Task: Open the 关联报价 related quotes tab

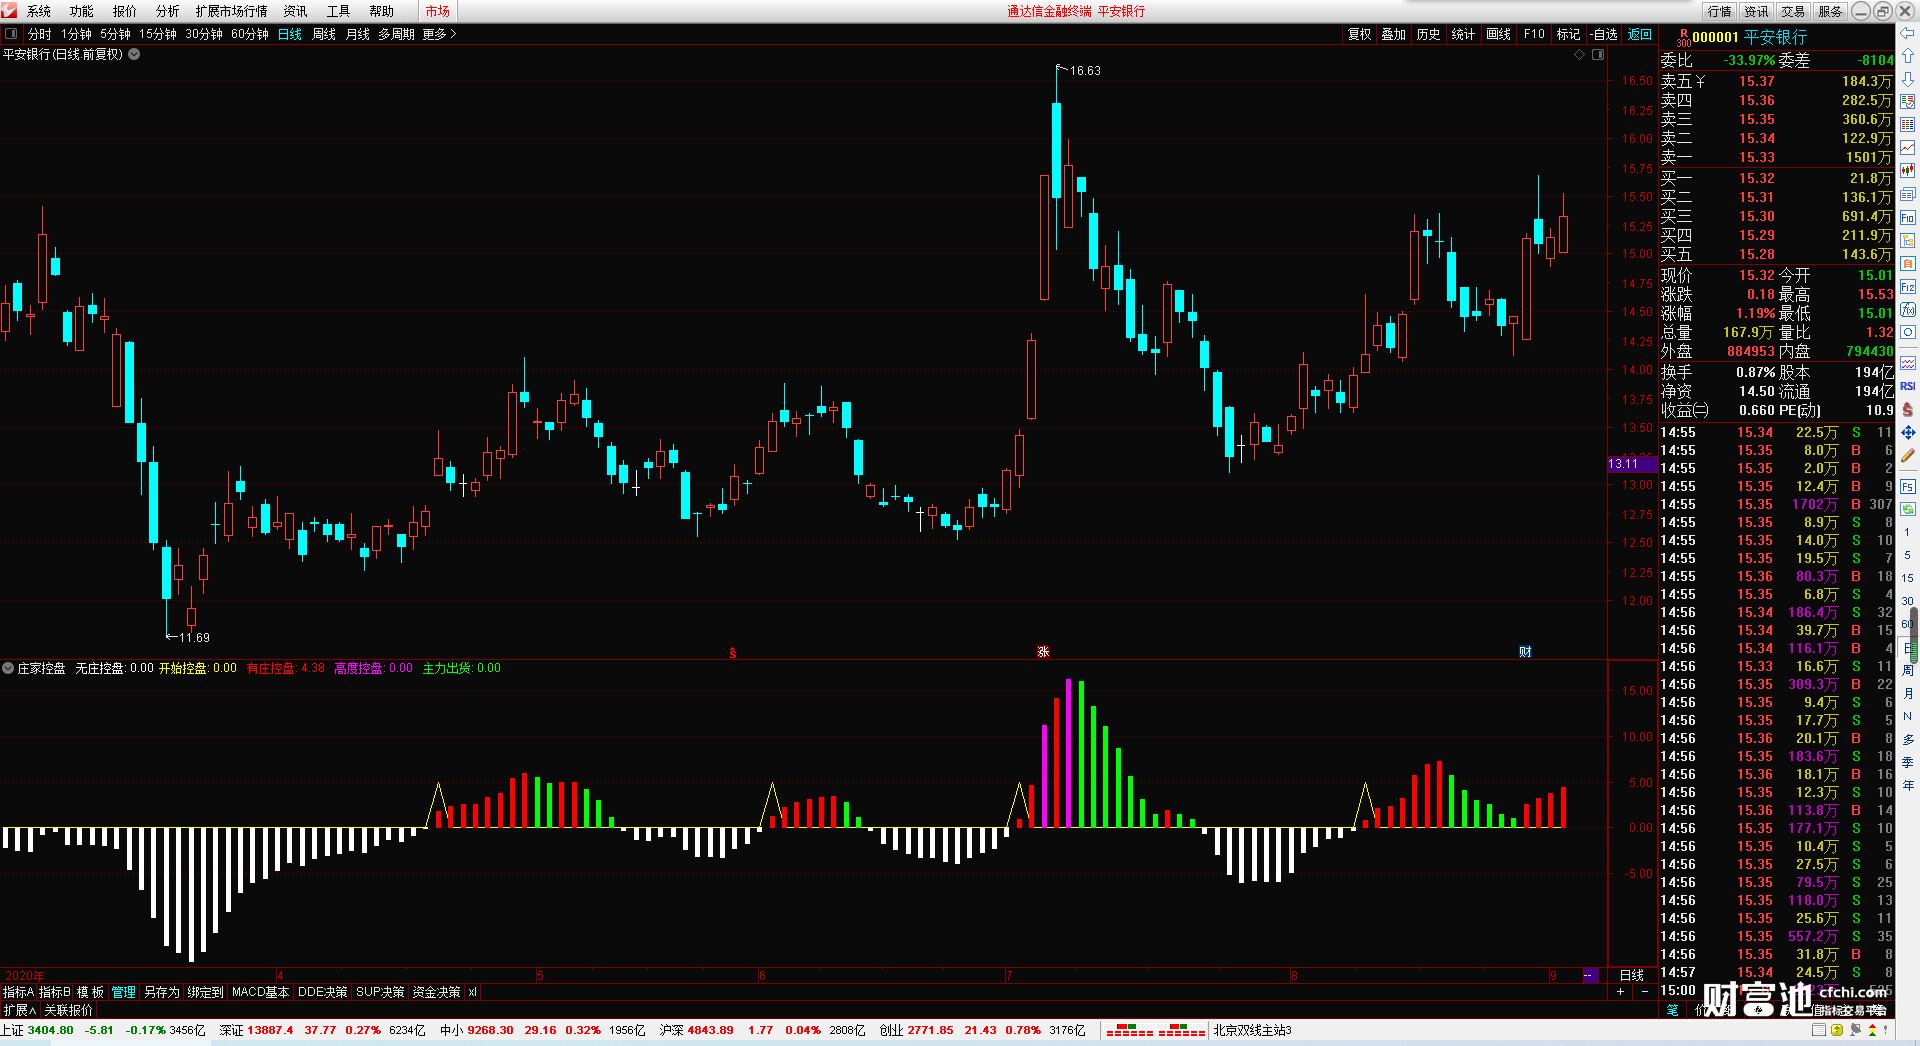Action: tap(68, 1010)
